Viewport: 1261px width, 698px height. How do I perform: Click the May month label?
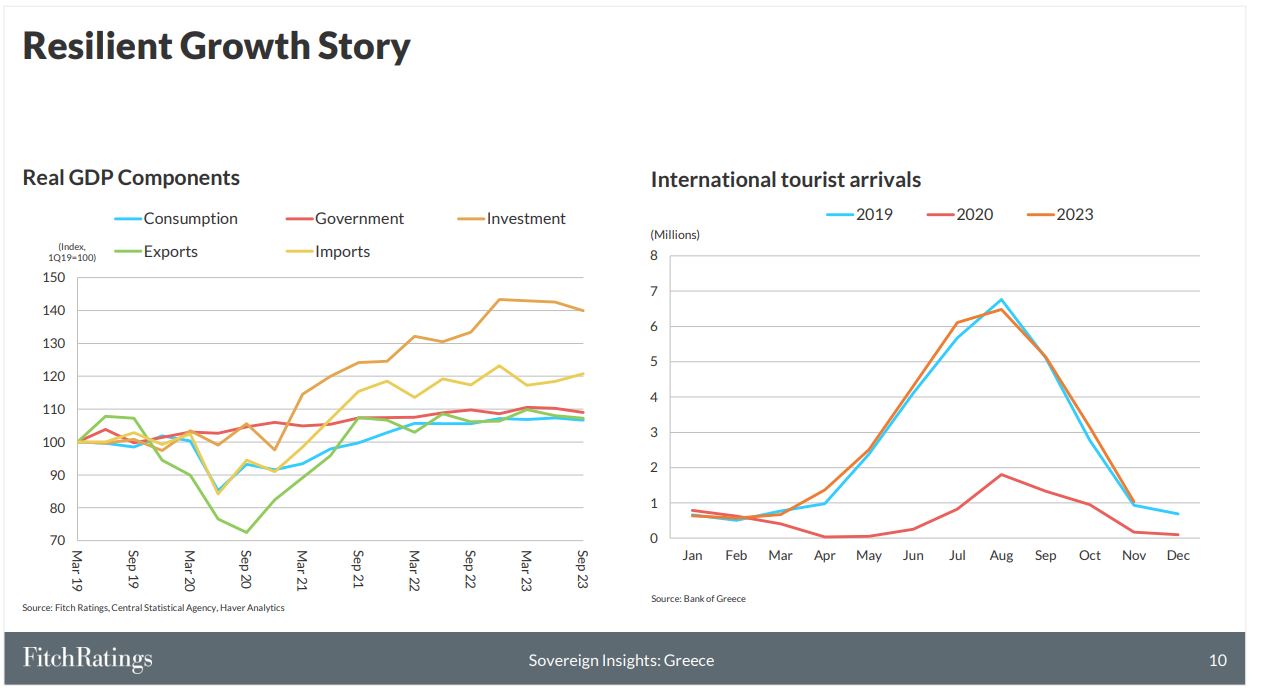pos(869,556)
